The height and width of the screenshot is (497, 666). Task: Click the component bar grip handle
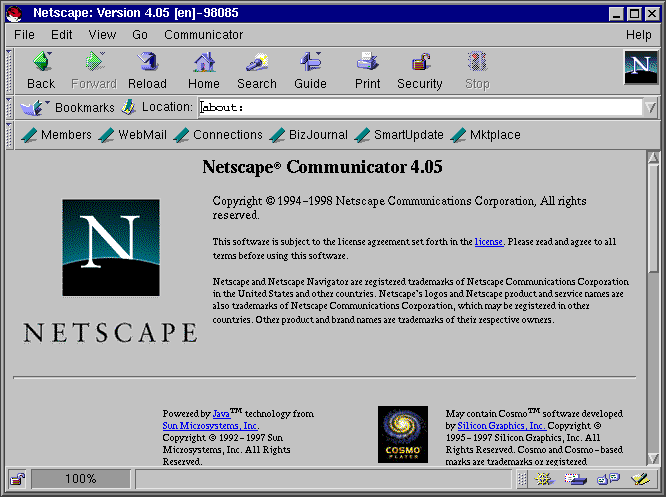point(522,479)
